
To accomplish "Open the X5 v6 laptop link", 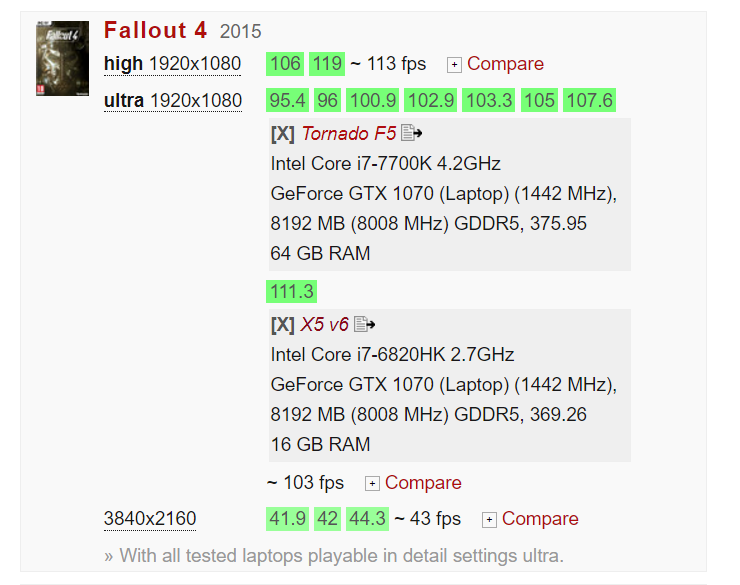I will [324, 325].
